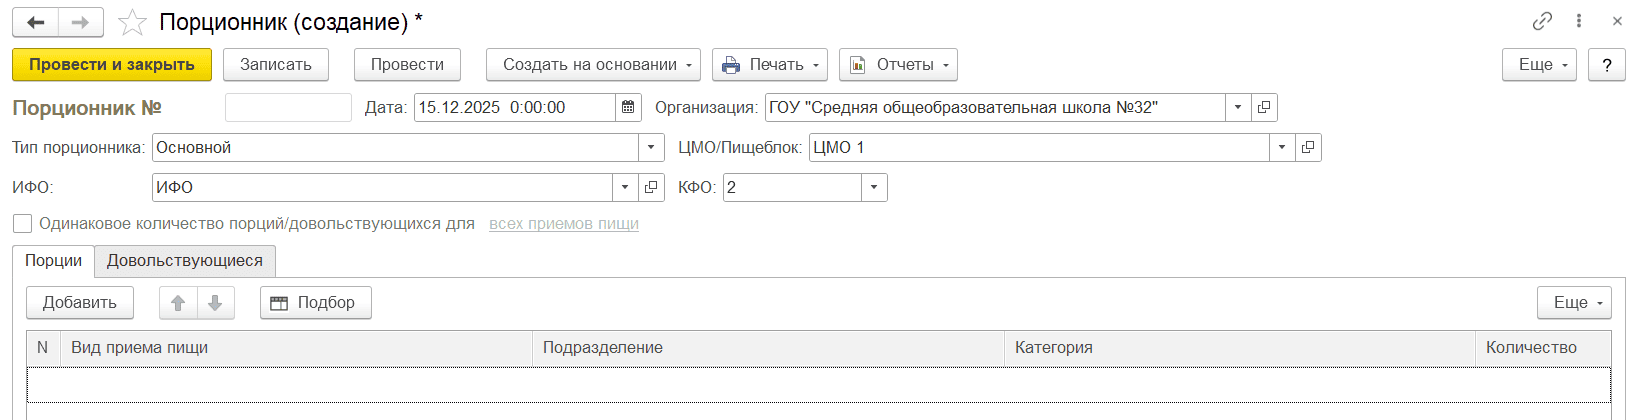Click the back navigation arrow

[x=36, y=22]
